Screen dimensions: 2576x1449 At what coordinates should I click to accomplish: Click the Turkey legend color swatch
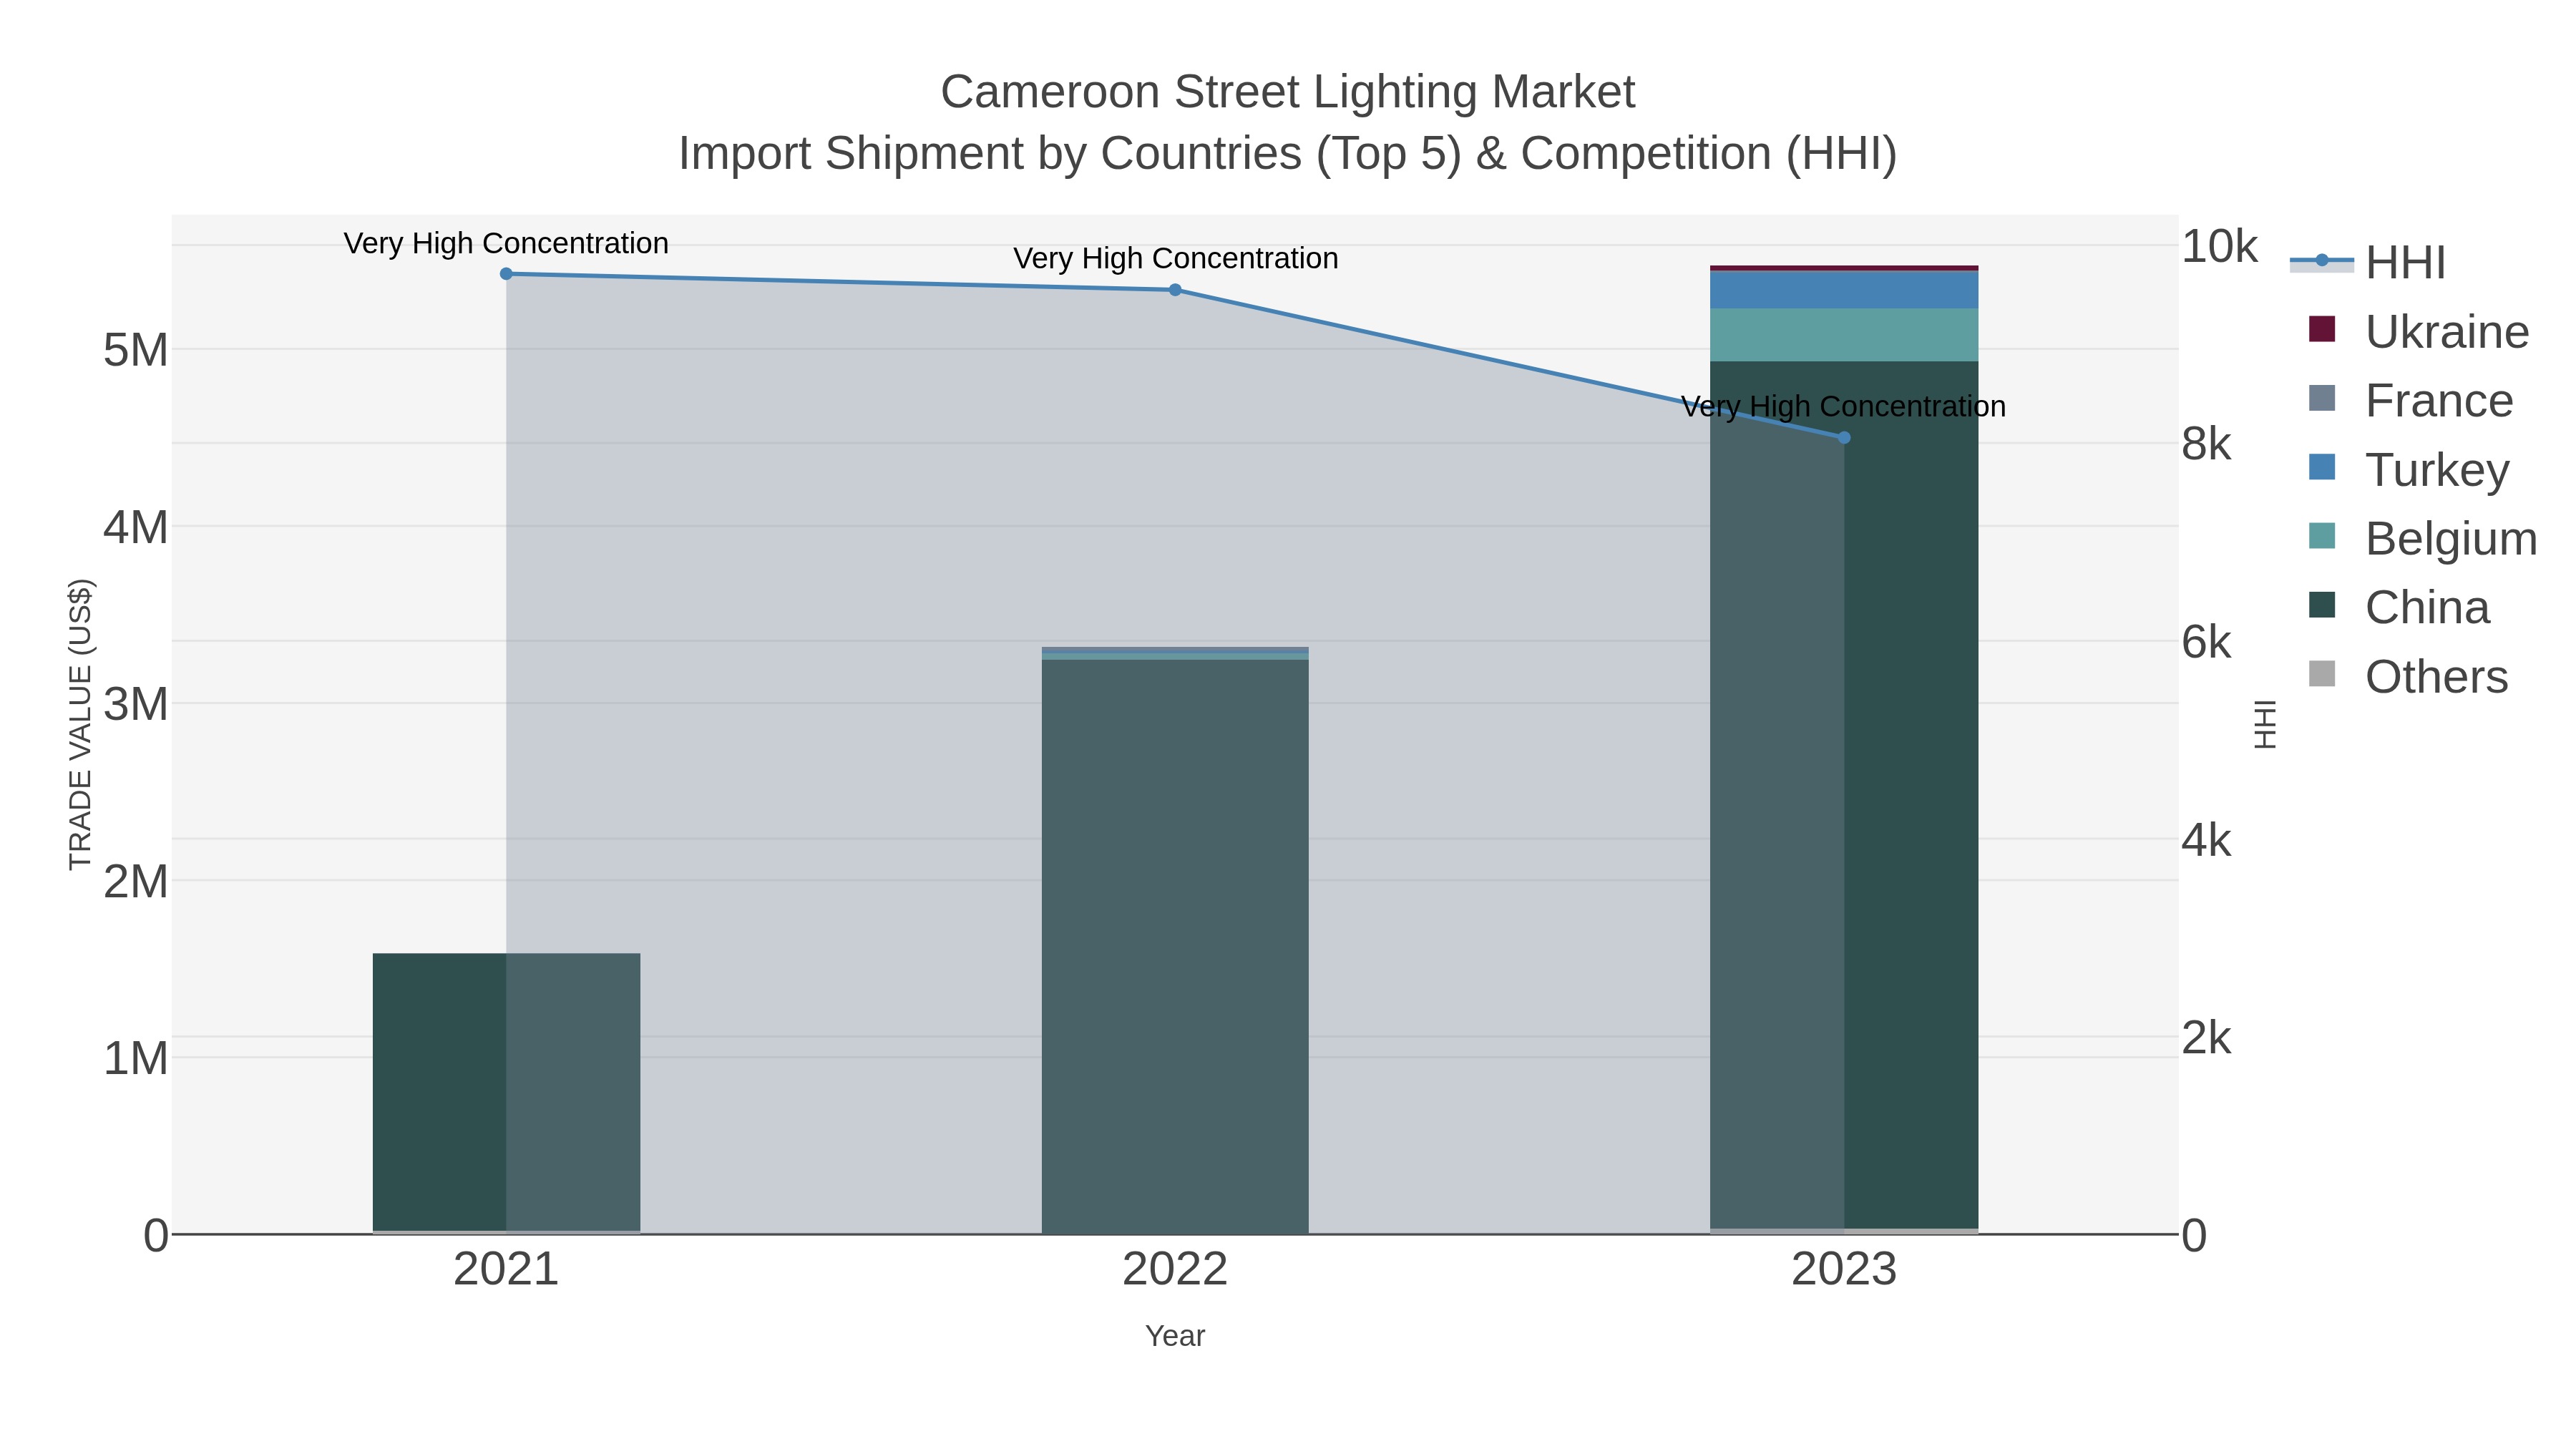tap(2322, 467)
